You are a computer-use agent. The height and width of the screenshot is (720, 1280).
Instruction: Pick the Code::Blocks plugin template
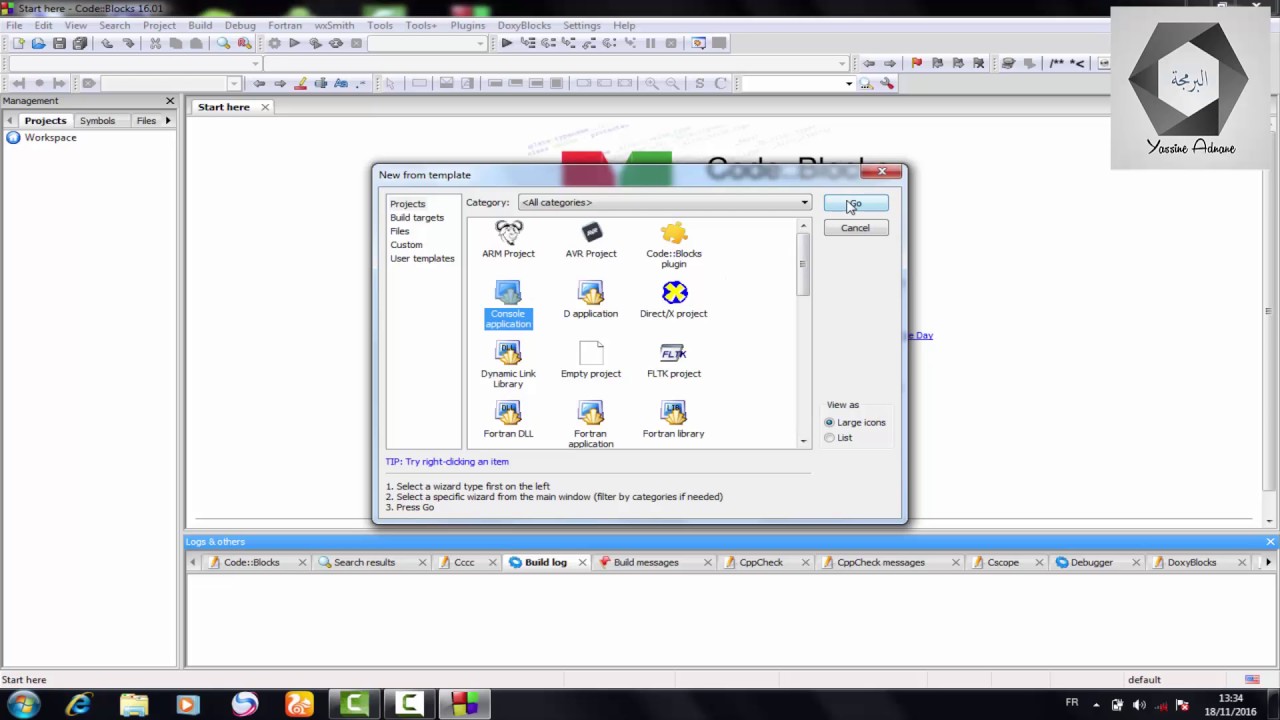pyautogui.click(x=674, y=245)
